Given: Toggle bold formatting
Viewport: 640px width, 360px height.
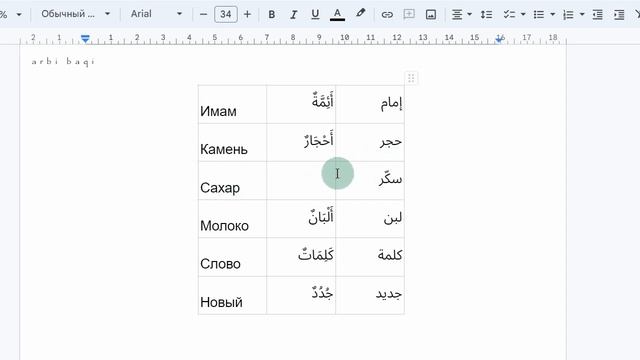Looking at the screenshot, I should click(x=271, y=15).
